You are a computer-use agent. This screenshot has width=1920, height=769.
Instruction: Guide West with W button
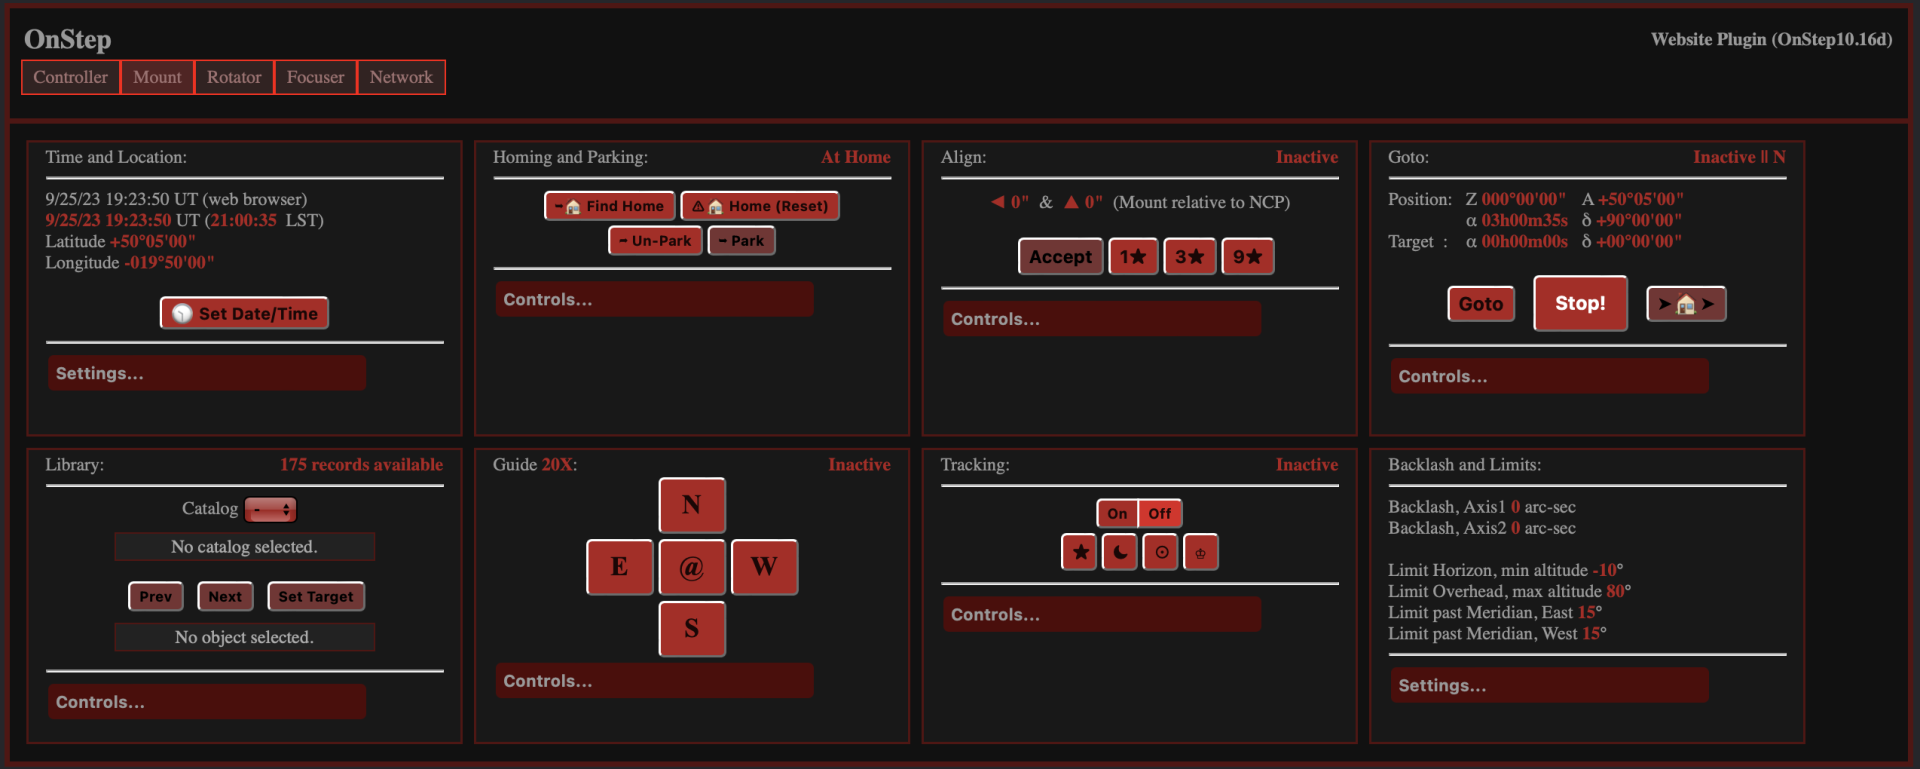(x=764, y=567)
